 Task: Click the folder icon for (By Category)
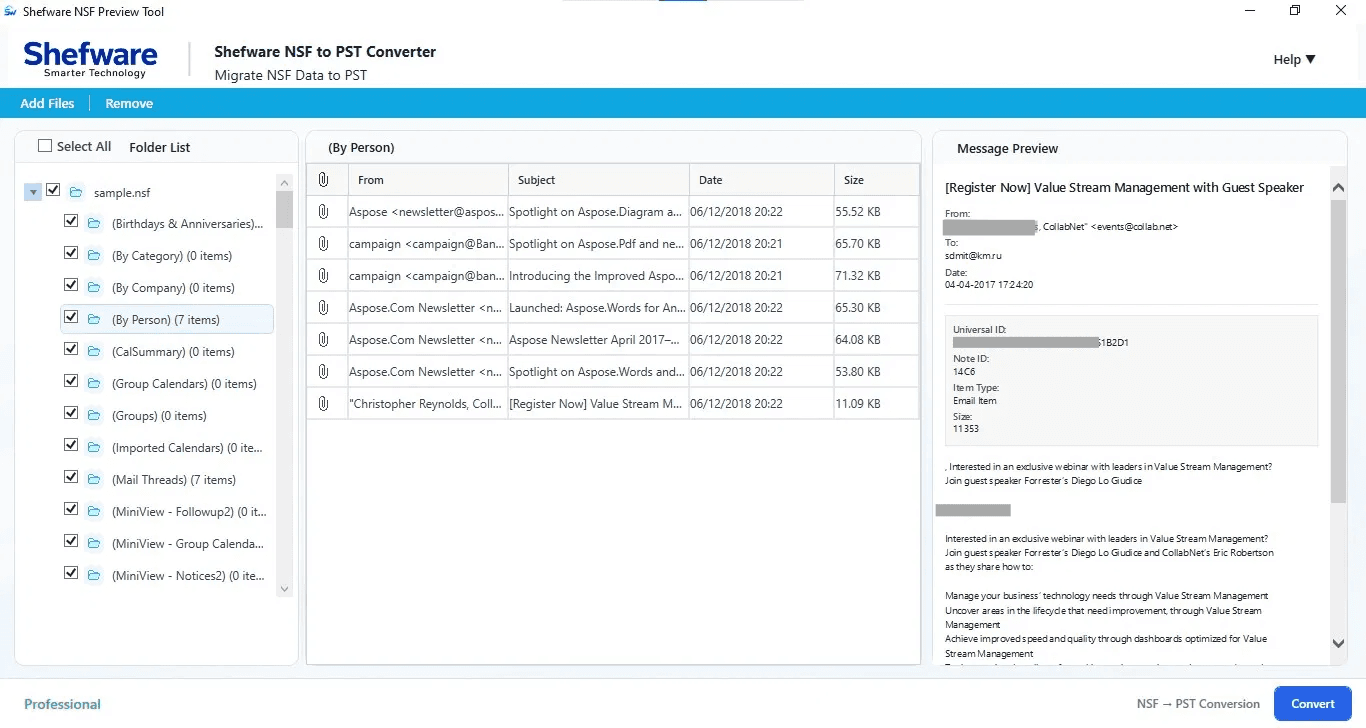pos(94,256)
